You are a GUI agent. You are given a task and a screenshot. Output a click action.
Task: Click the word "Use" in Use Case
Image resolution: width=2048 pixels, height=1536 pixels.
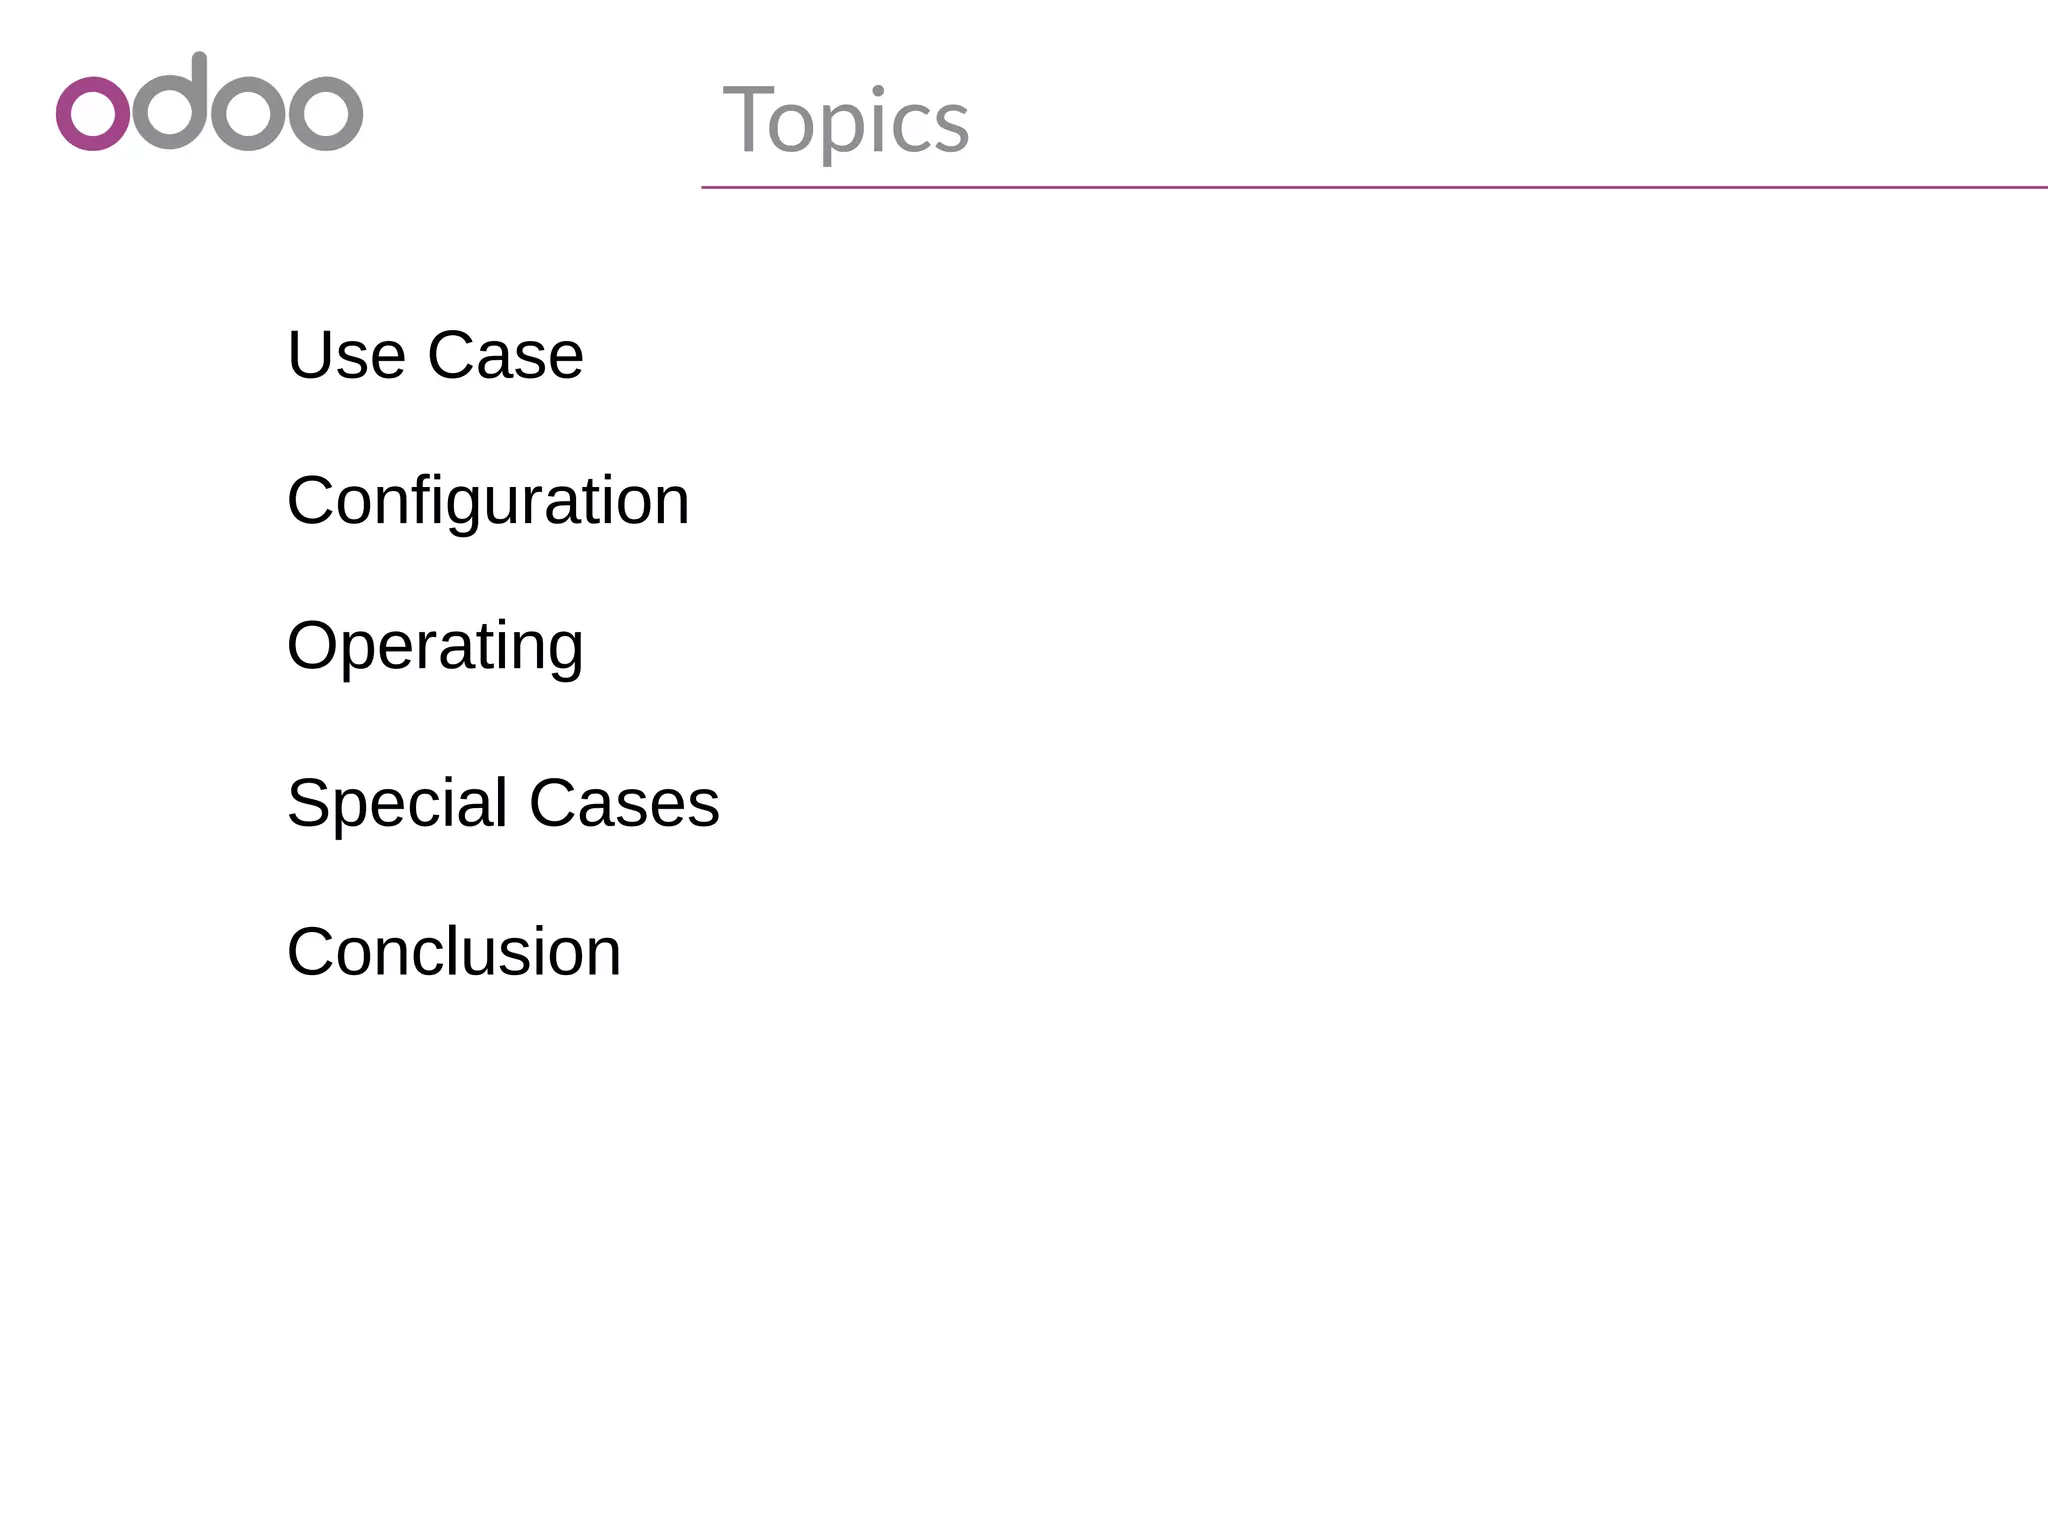346,354
